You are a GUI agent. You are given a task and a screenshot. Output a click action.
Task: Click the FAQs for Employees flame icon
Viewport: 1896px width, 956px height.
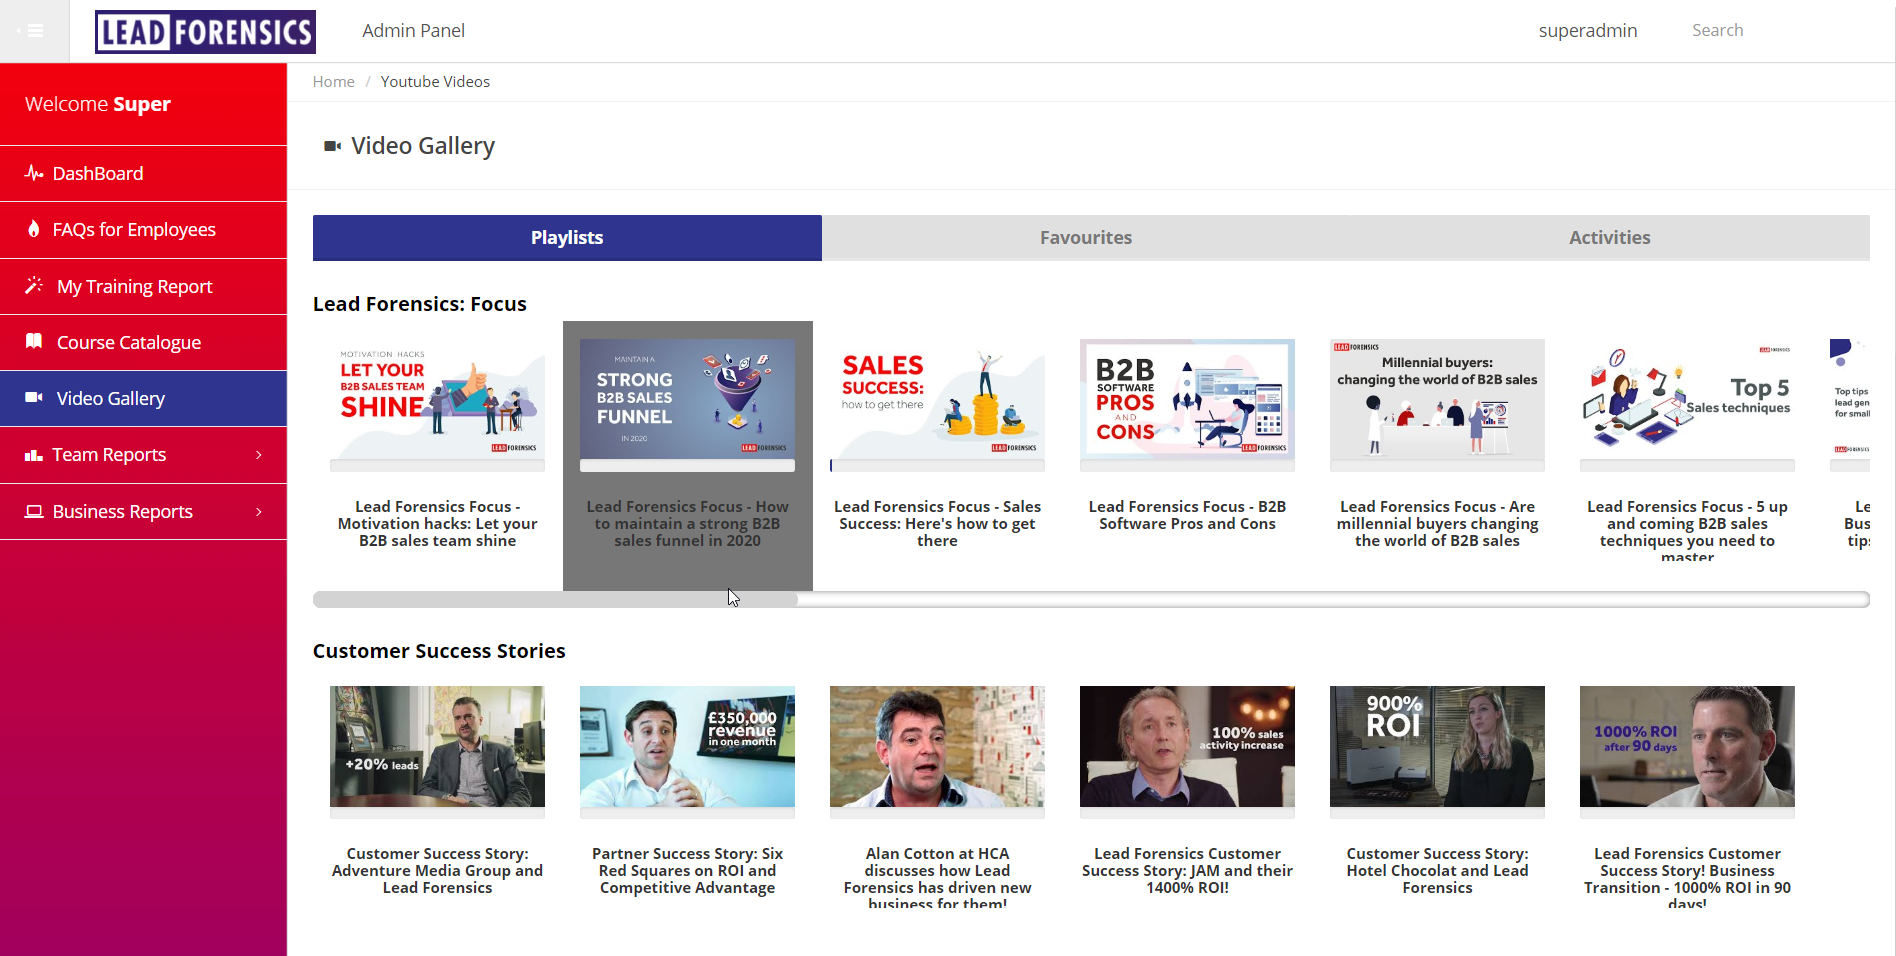click(x=34, y=229)
